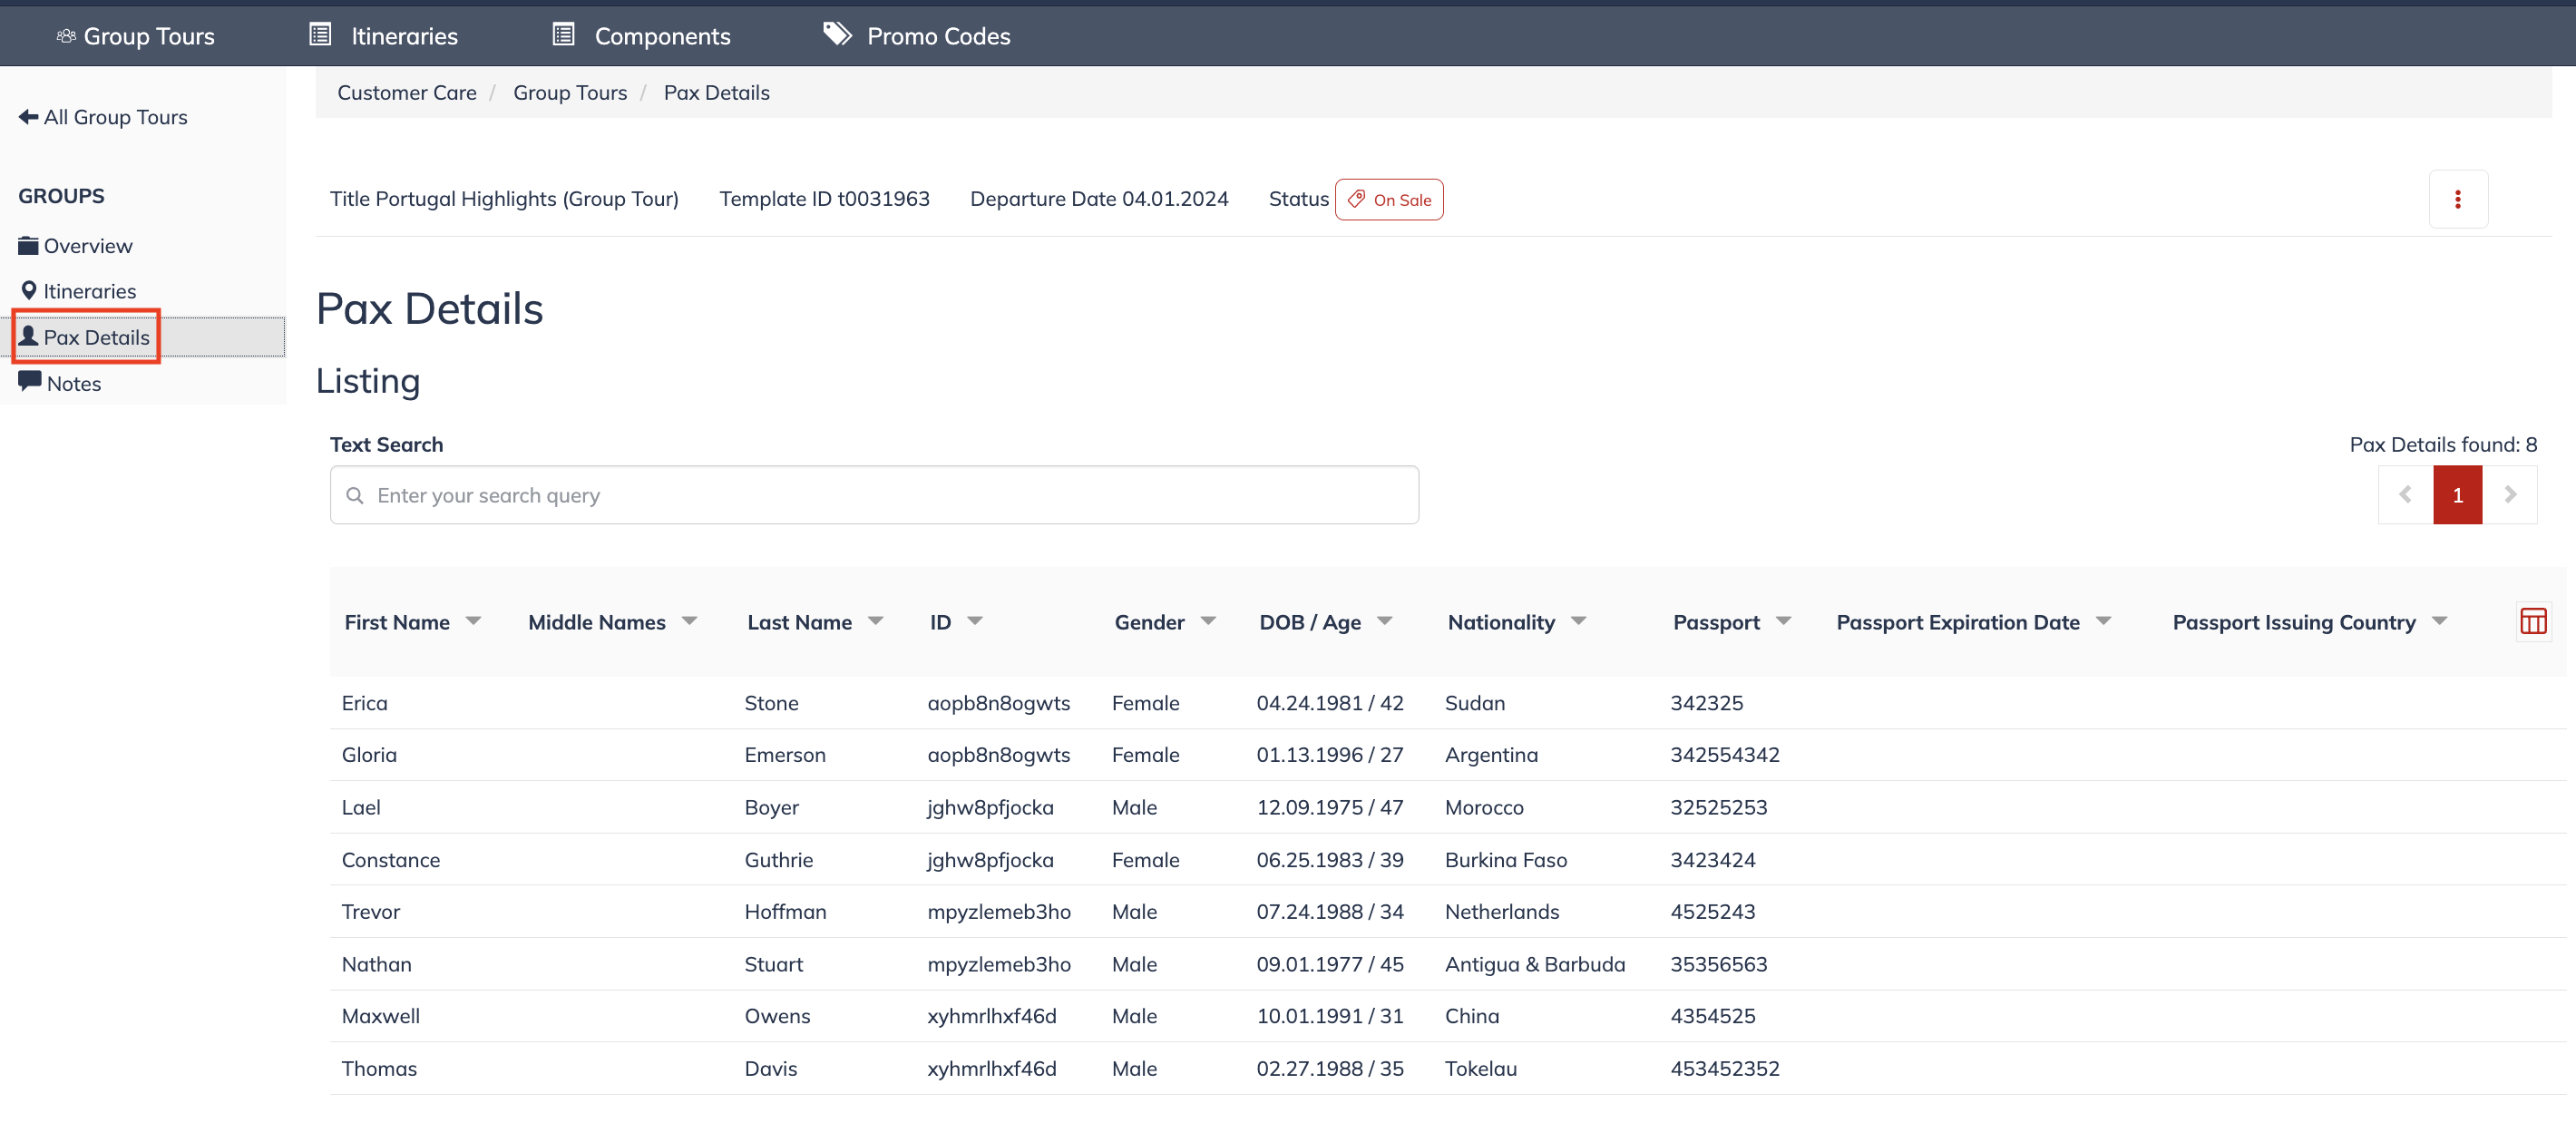Click the Pax Details person icon
Screen dimensions: 2576x1123
tap(28, 336)
